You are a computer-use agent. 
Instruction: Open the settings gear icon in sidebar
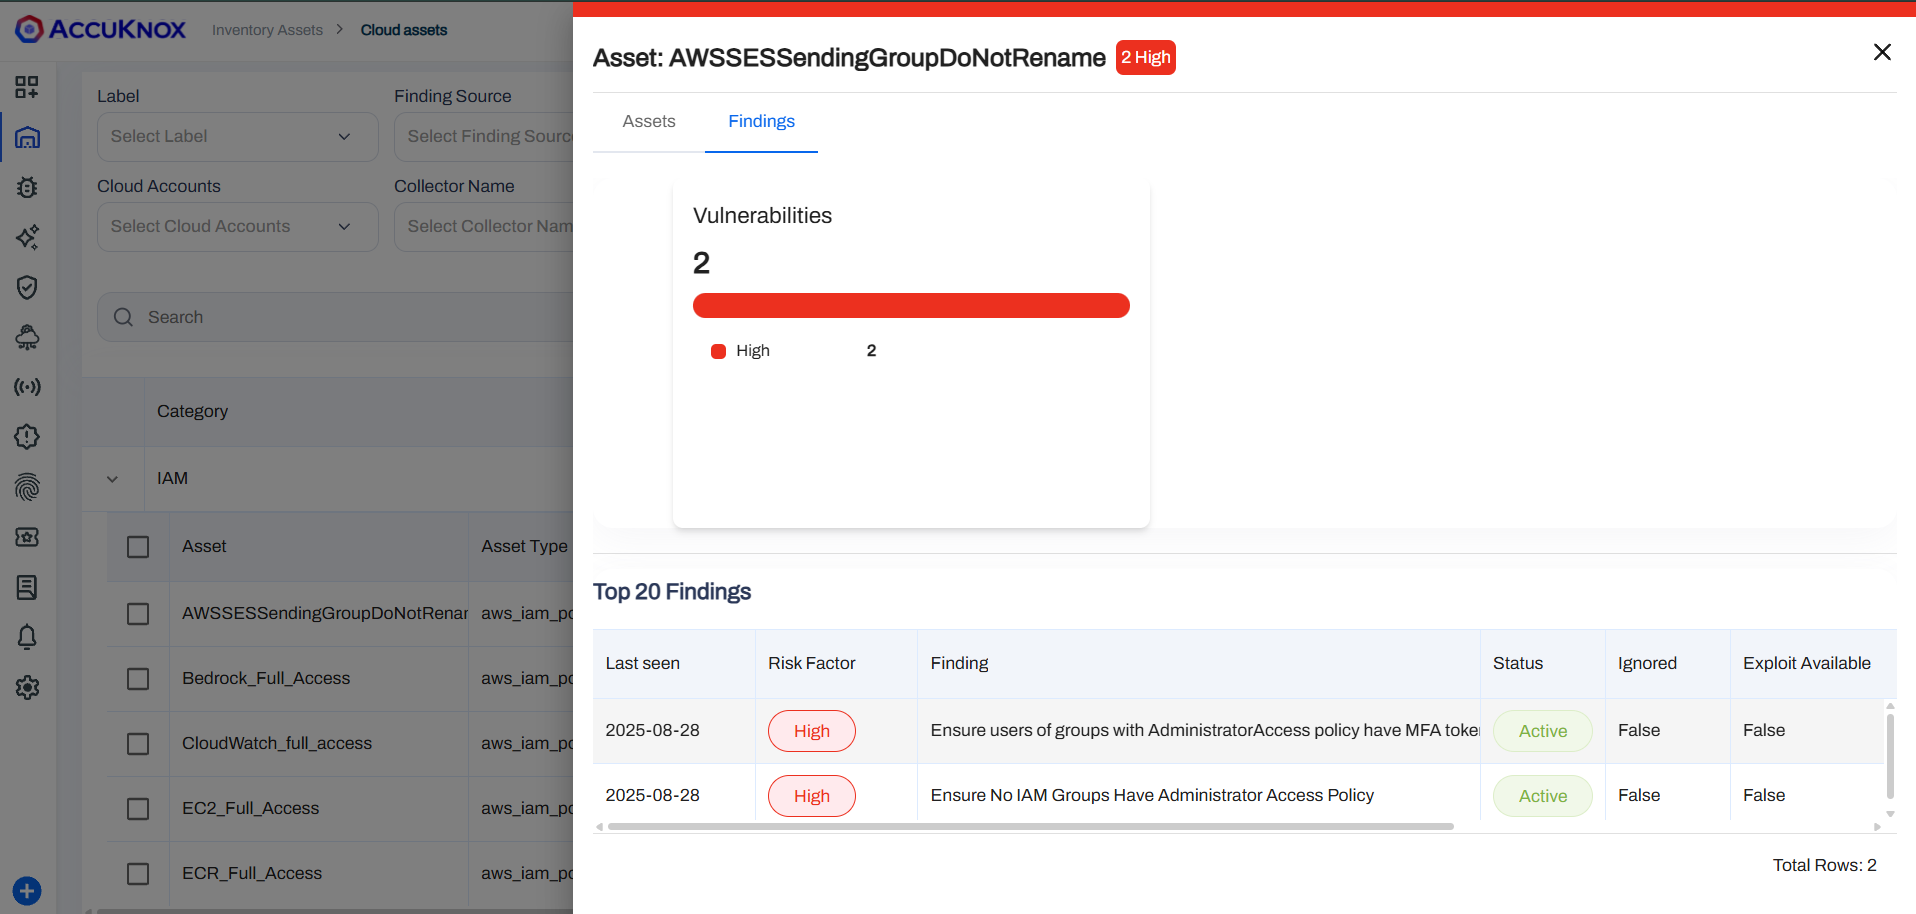pyautogui.click(x=27, y=687)
